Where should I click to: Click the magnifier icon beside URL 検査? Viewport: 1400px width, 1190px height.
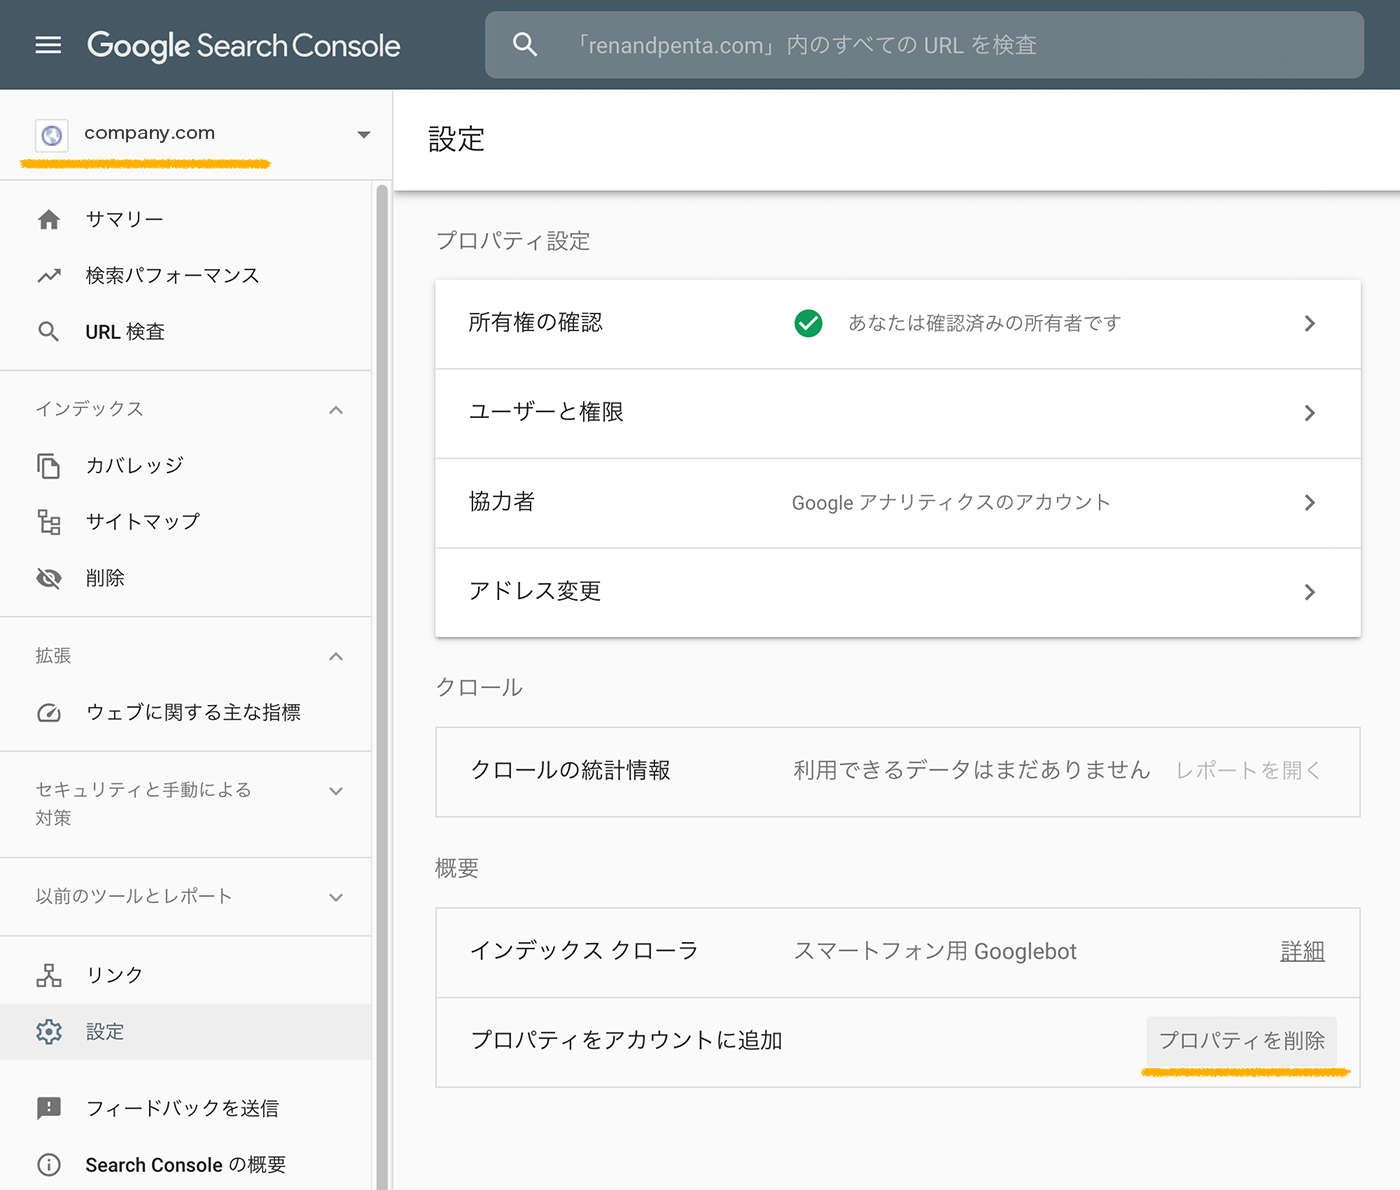(x=48, y=332)
